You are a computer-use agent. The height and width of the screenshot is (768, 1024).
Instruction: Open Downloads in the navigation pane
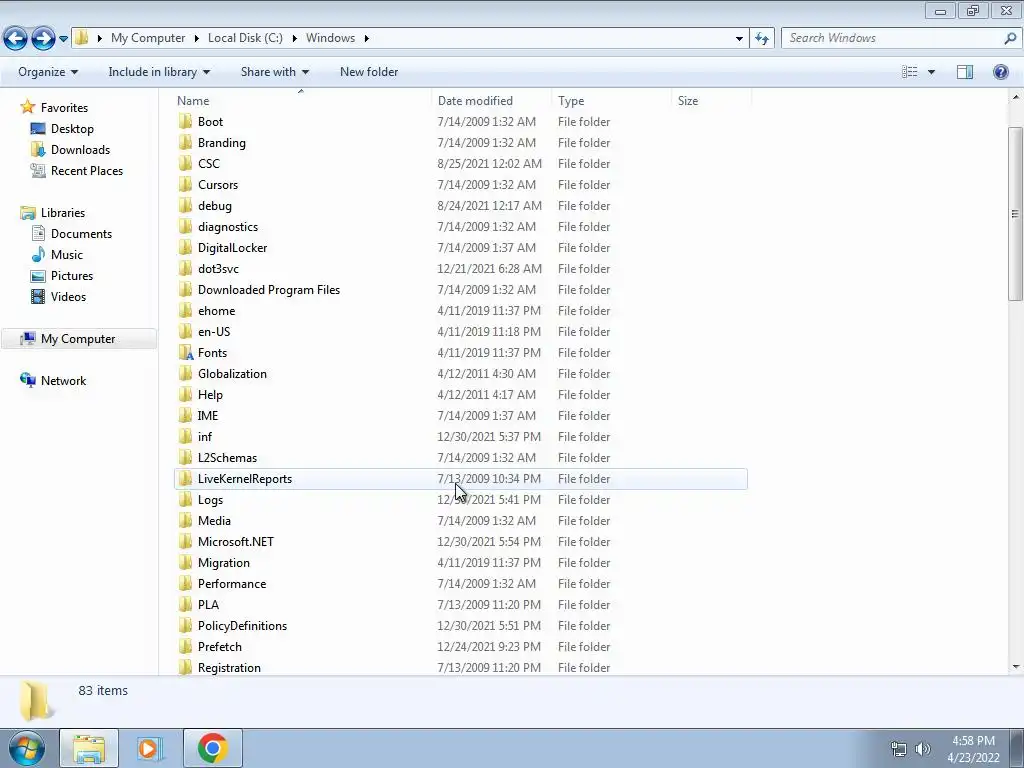[x=80, y=150]
